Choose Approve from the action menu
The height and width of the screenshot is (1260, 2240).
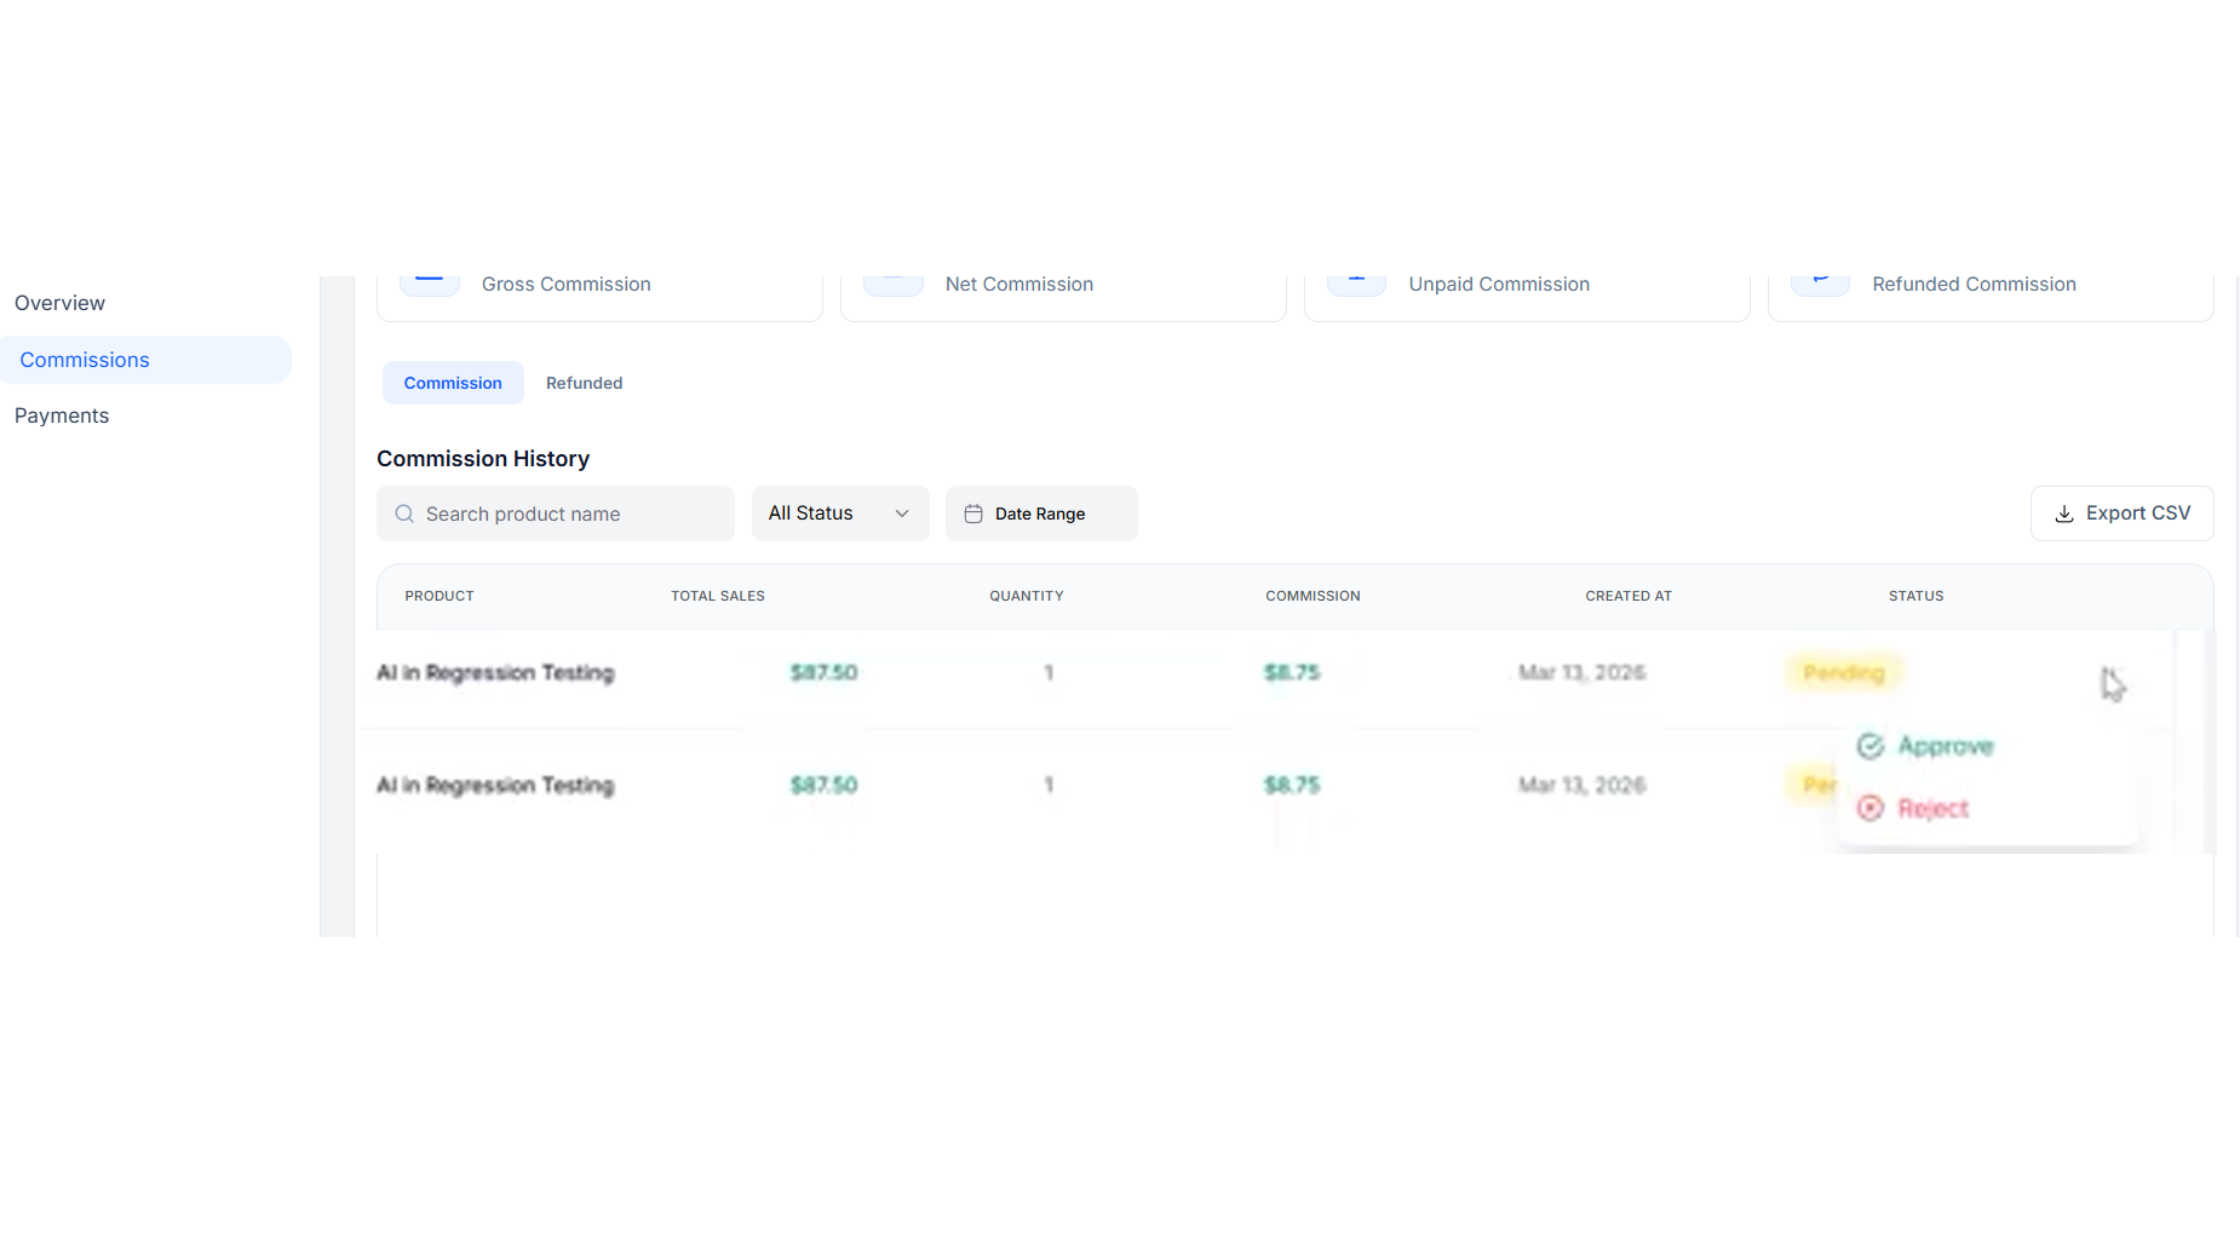(x=1945, y=746)
